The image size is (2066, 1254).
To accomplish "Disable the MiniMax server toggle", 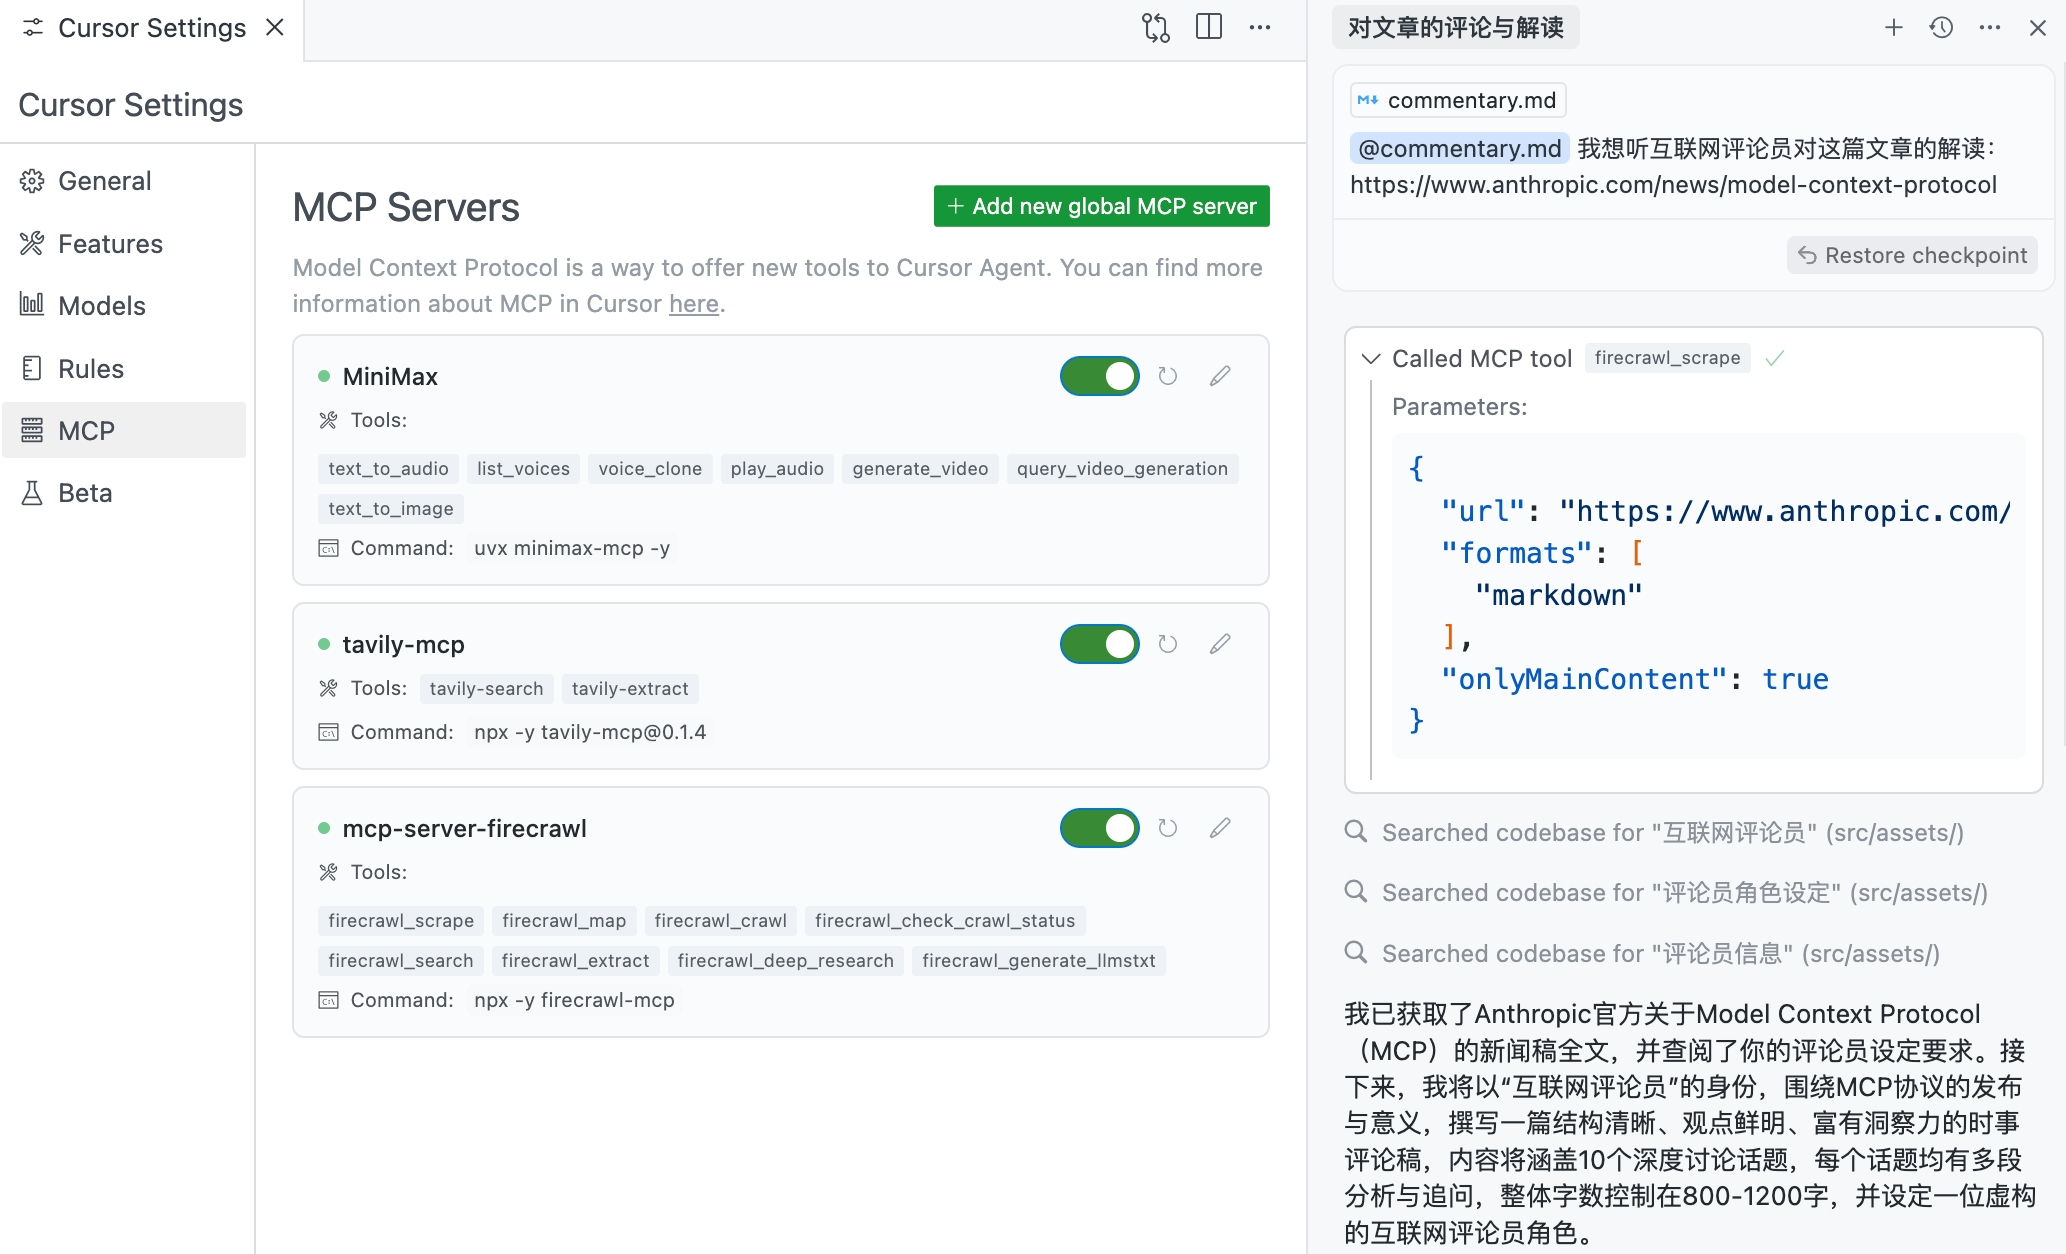I will 1099,376.
